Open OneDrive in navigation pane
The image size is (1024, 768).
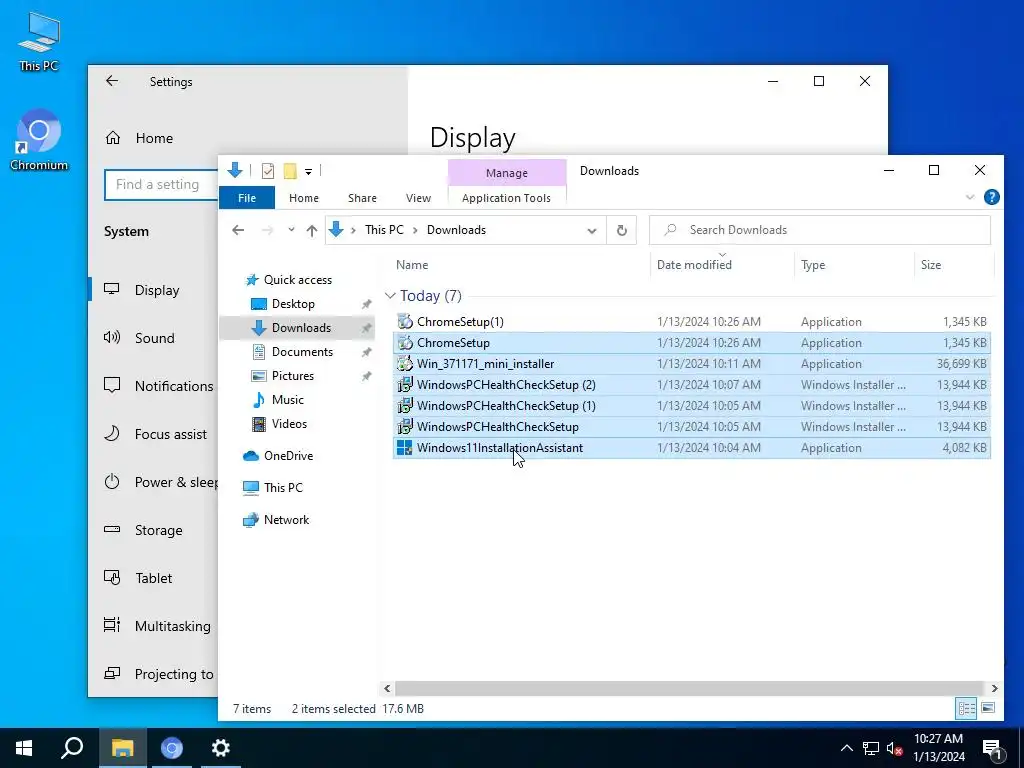[x=288, y=456]
